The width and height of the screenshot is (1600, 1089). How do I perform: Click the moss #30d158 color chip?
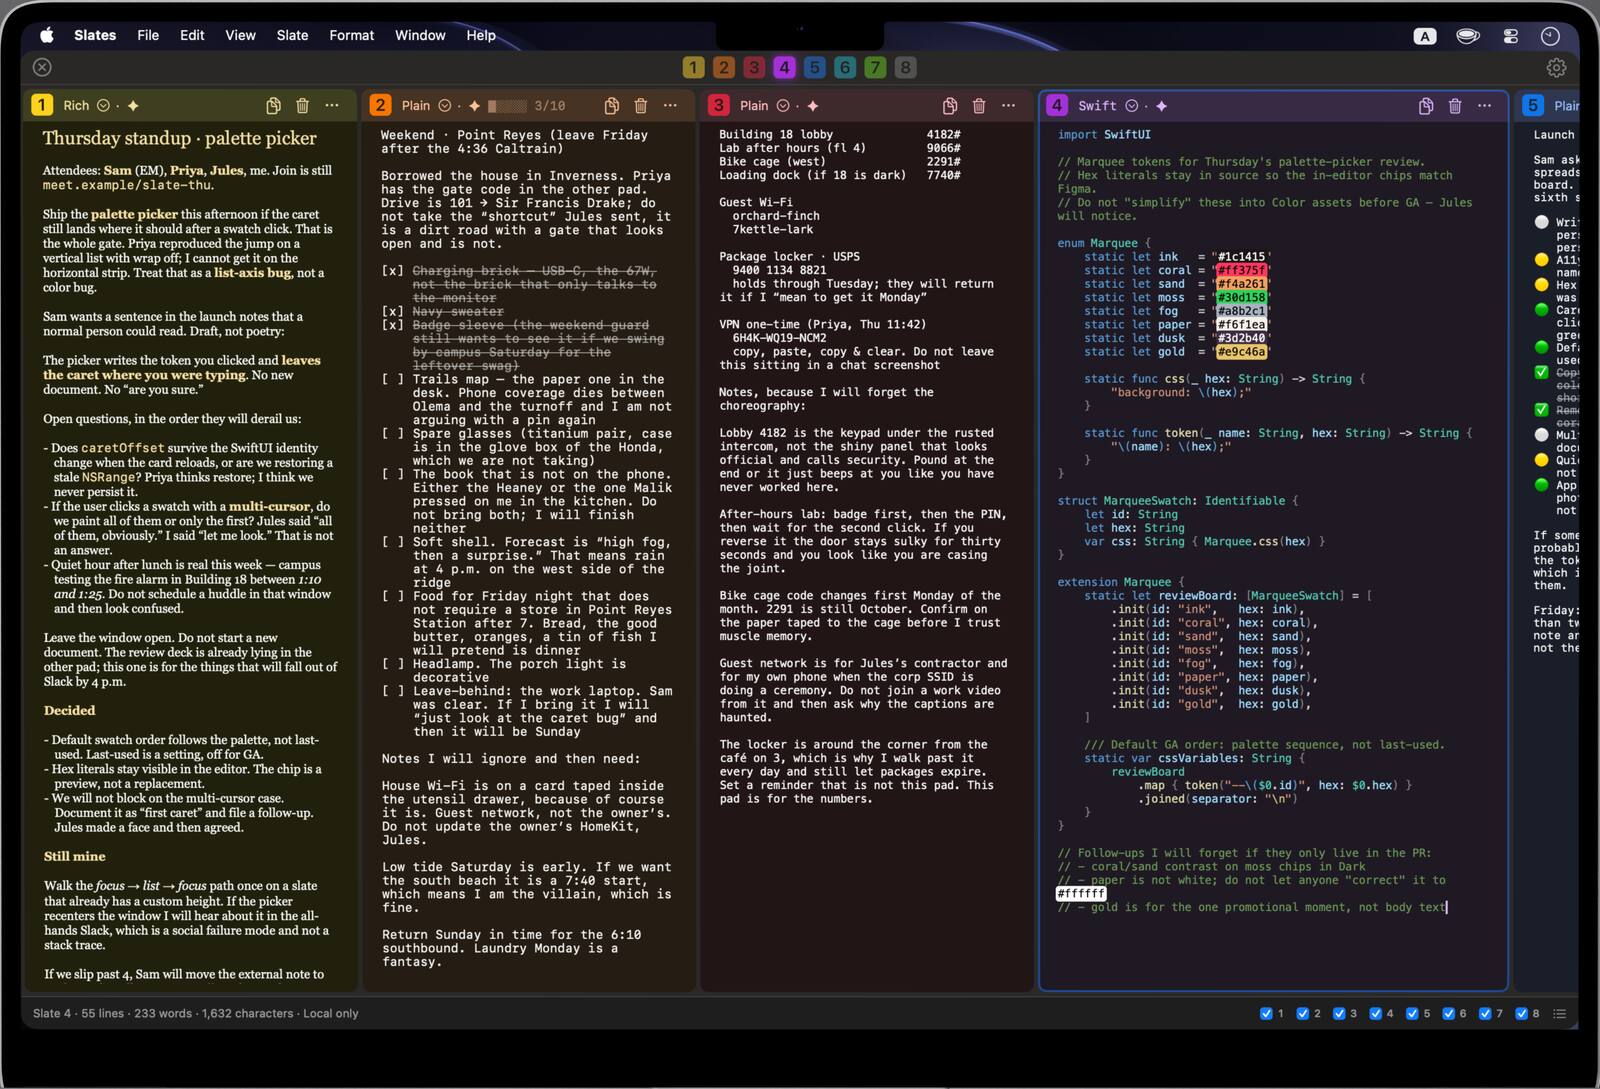pos(1241,297)
